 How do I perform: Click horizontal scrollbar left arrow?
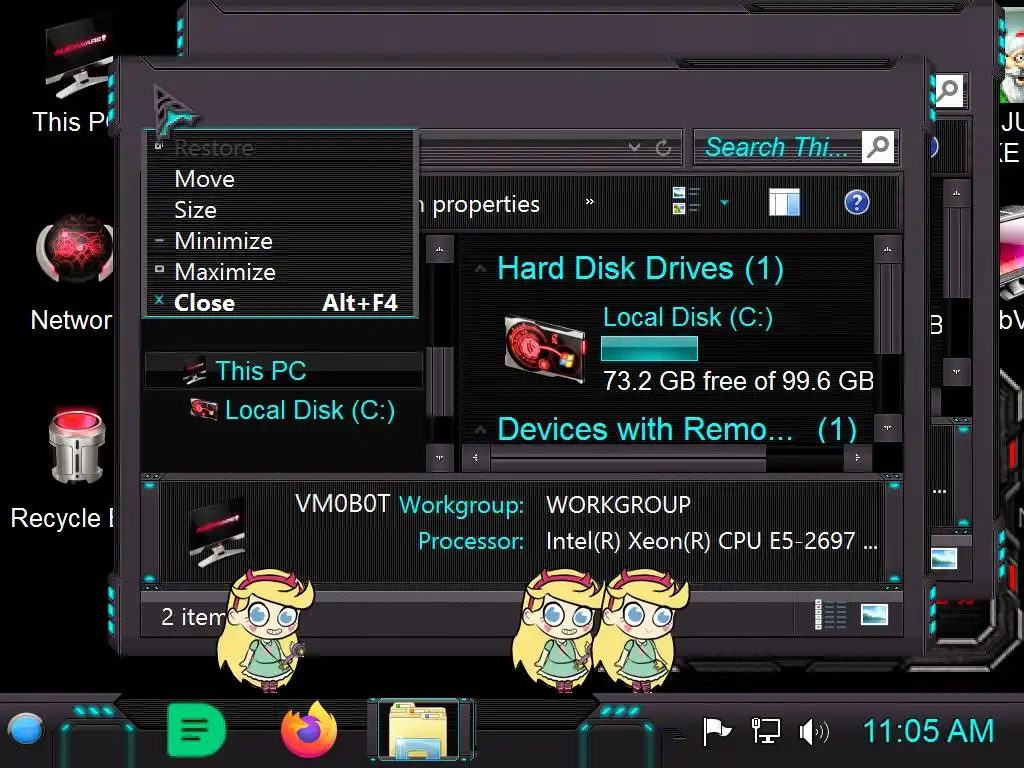tap(475, 457)
